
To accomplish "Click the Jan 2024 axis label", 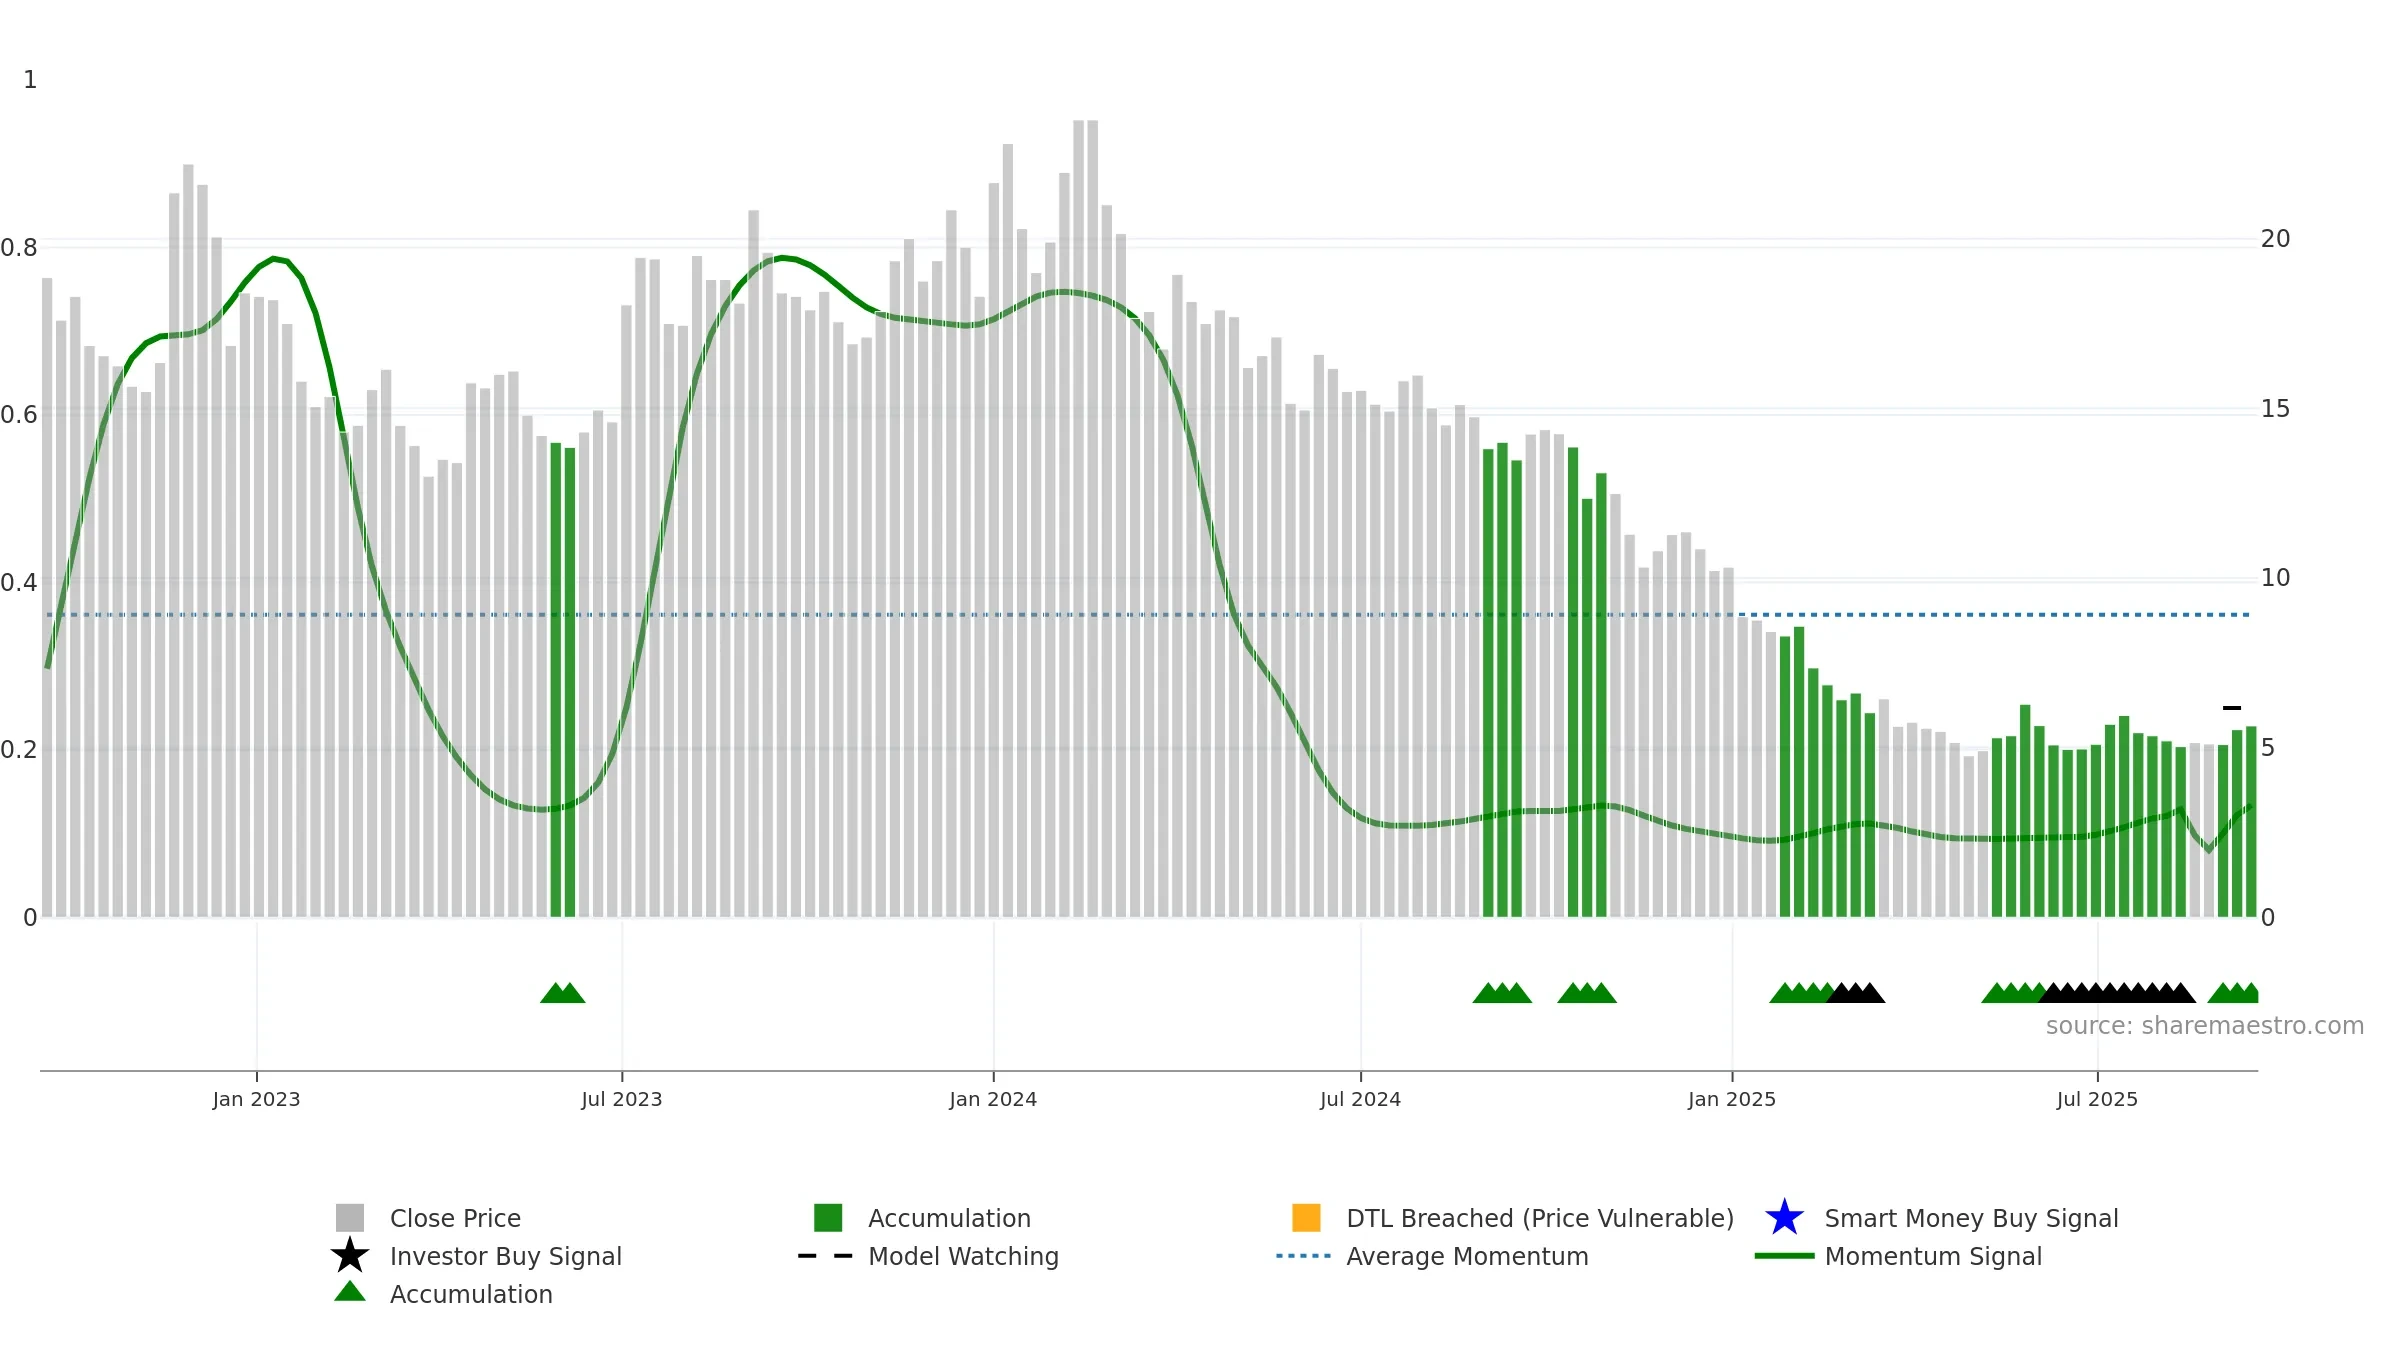I will (x=993, y=1099).
